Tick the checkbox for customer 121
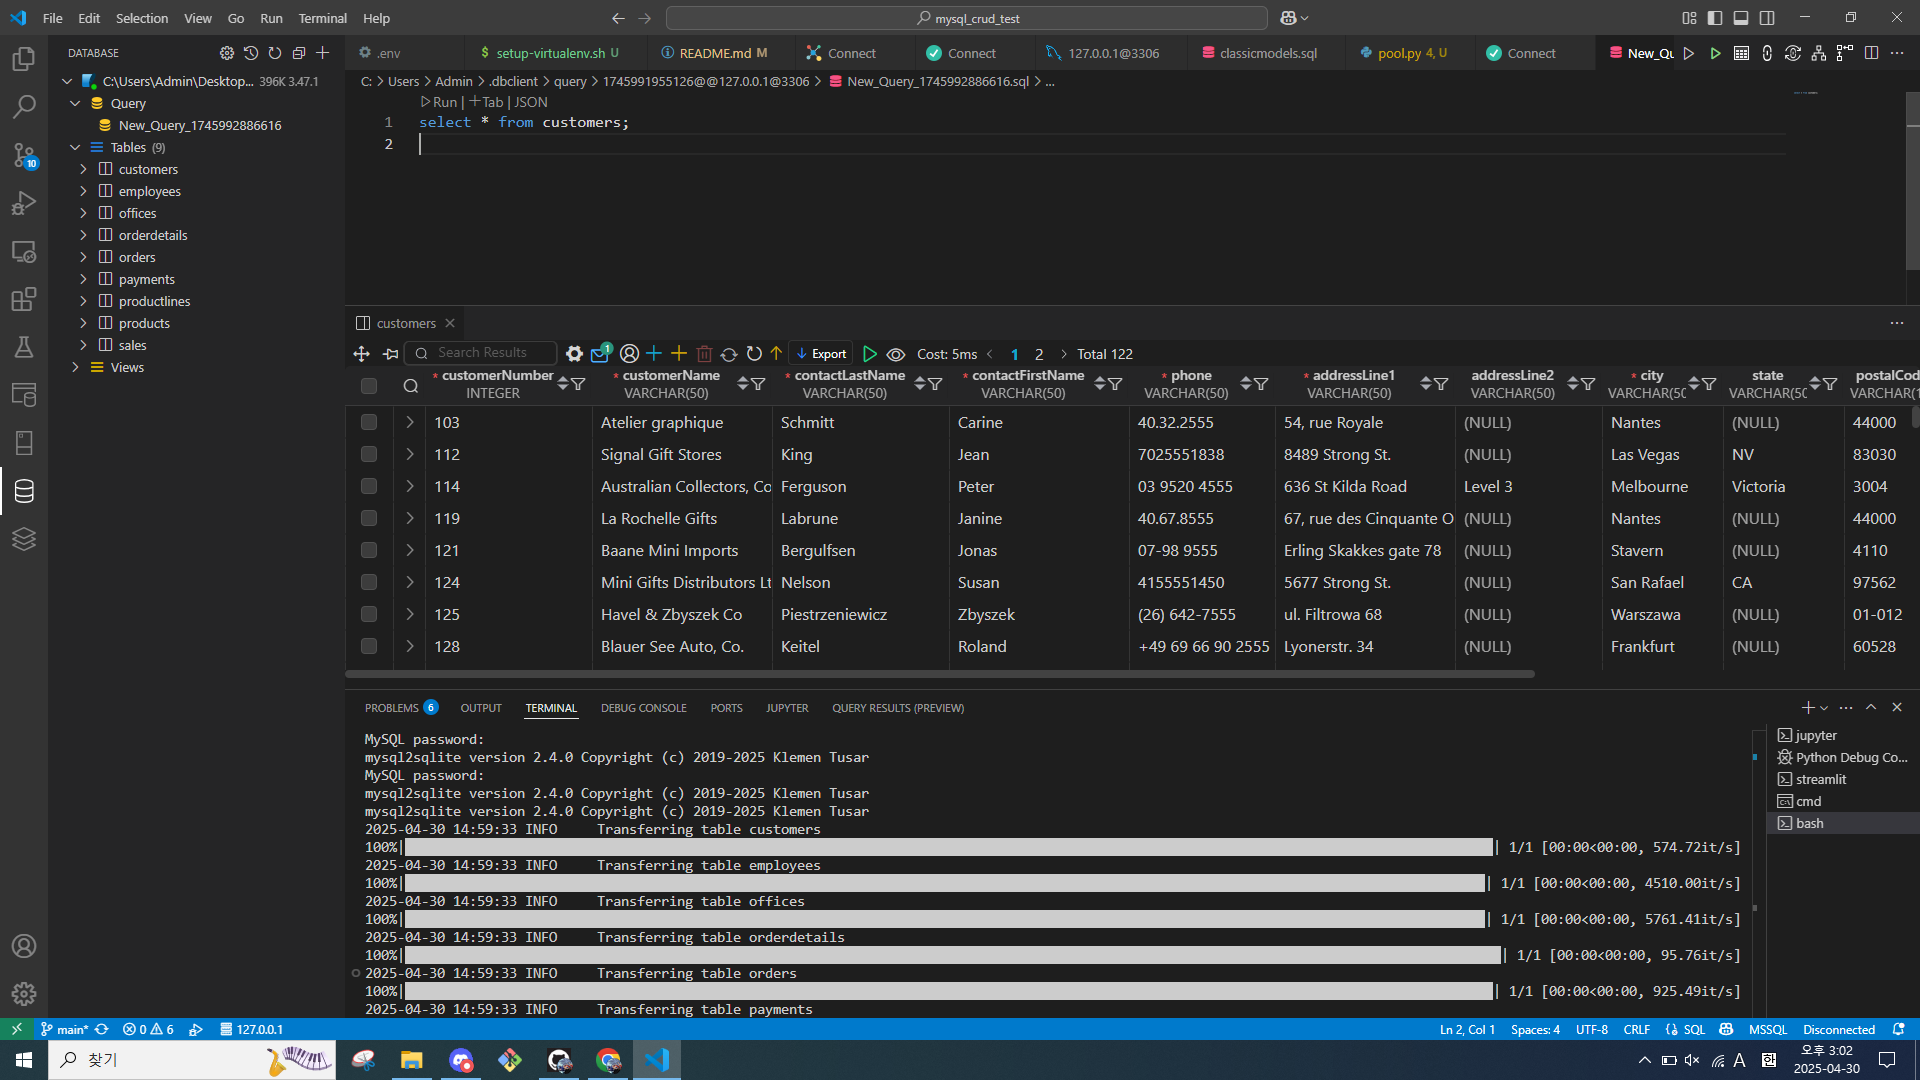The image size is (1920, 1080). 369,550
